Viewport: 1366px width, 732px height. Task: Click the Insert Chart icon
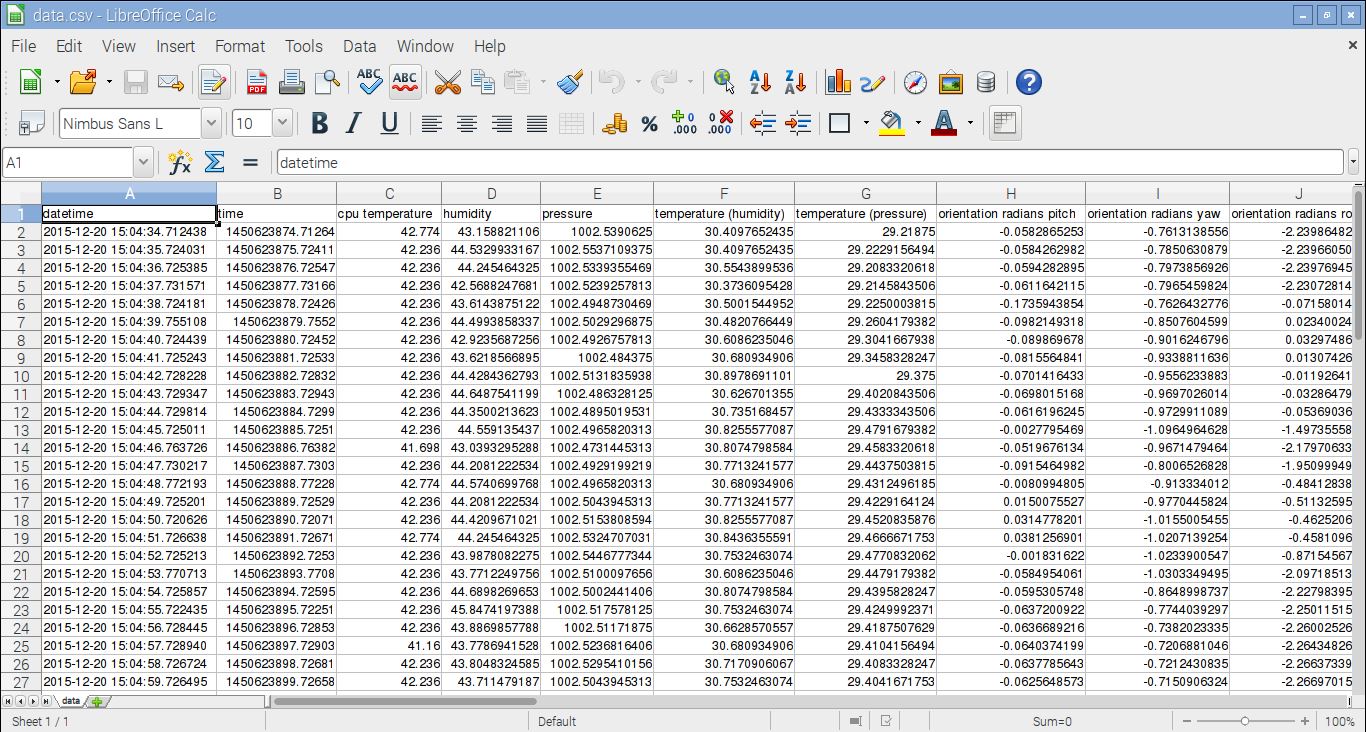click(838, 83)
